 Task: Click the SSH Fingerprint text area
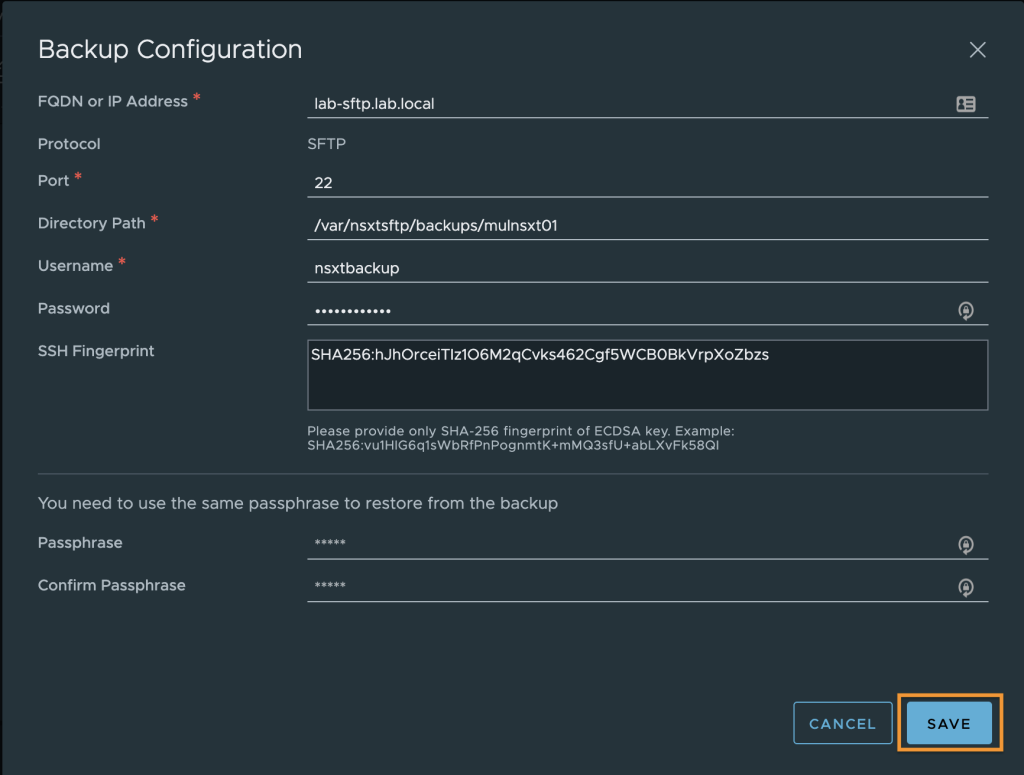point(647,375)
